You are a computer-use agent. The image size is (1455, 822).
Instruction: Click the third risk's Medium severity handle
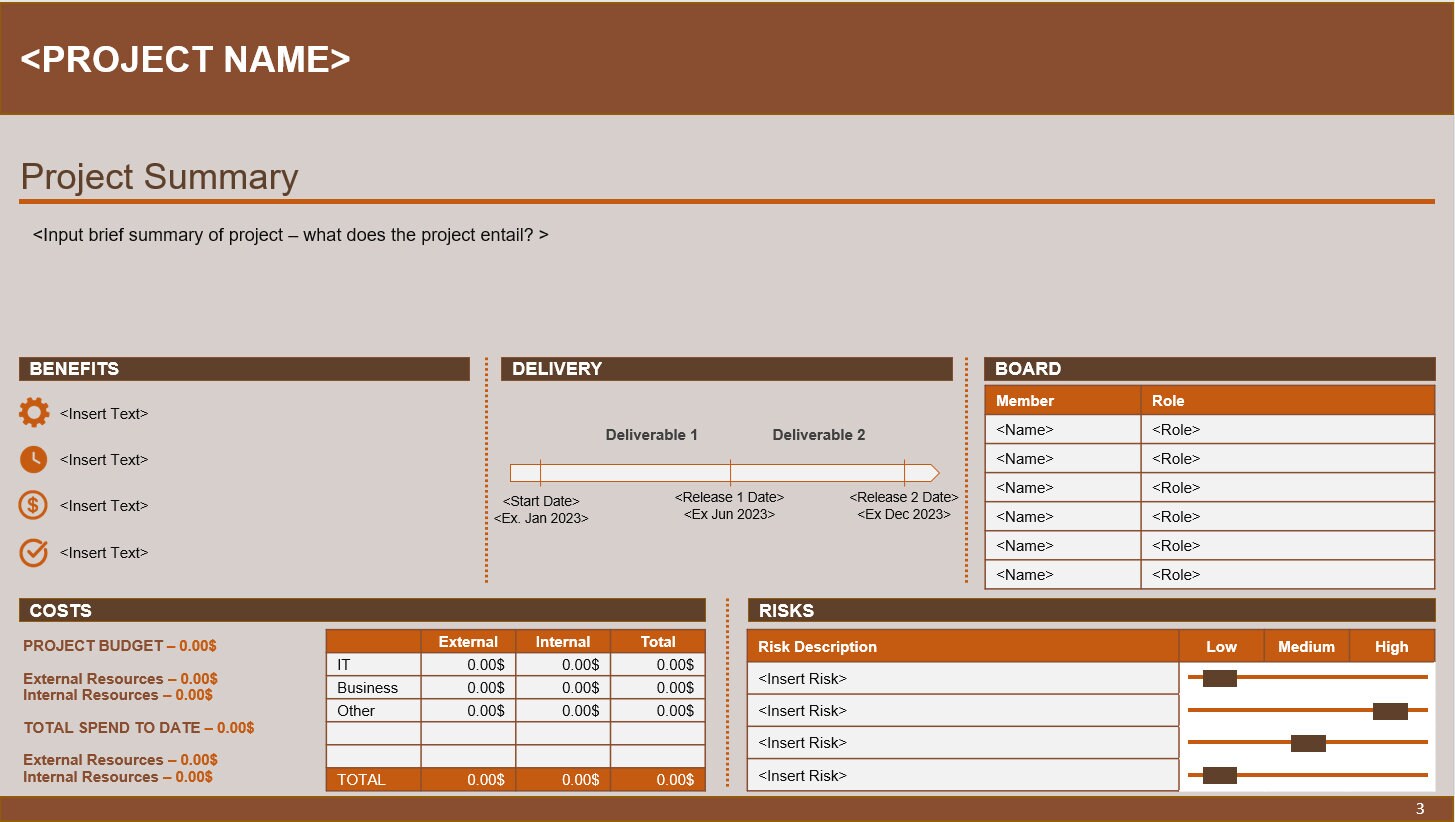click(1308, 742)
